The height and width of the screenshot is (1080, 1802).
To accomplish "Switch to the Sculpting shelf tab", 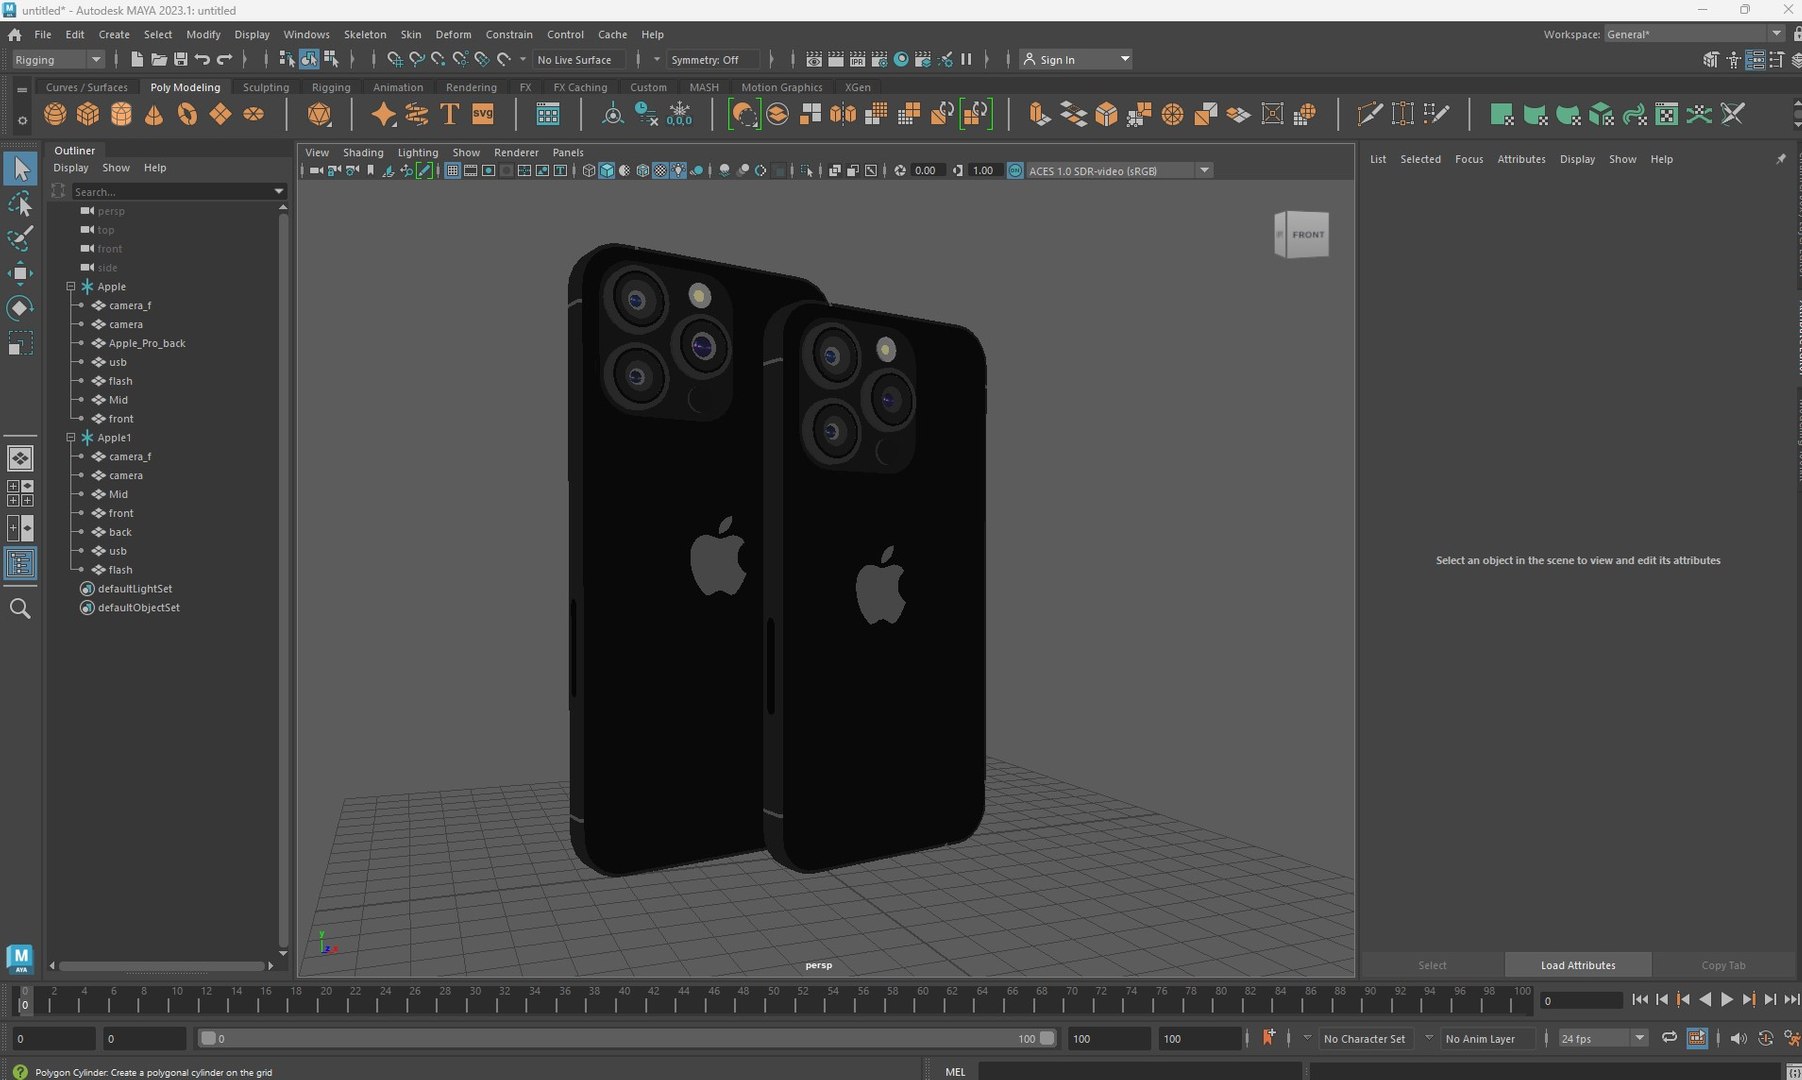I will pos(266,87).
